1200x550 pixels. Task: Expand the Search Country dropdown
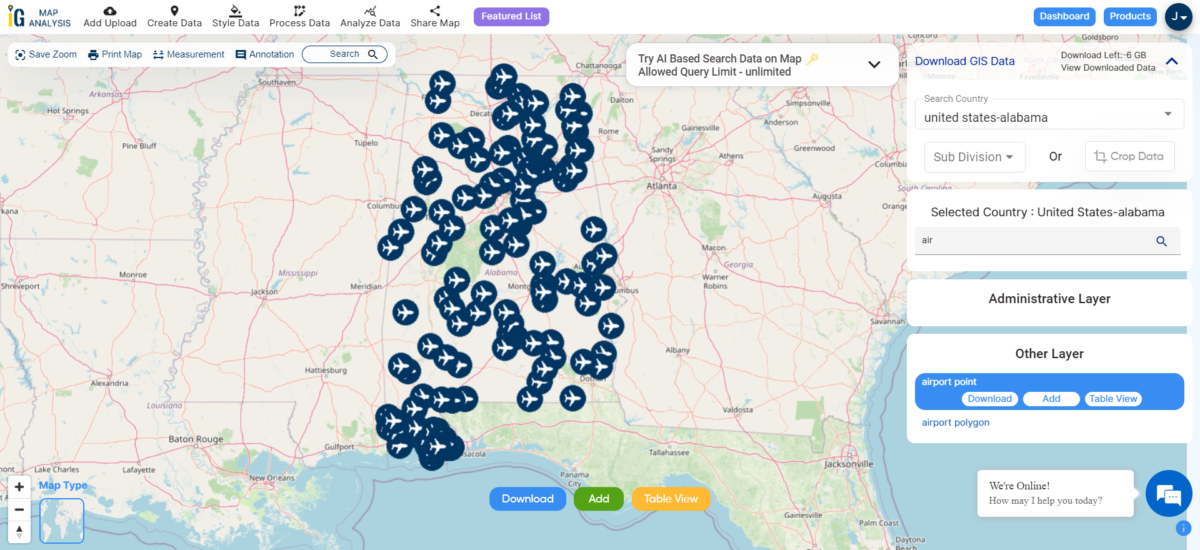point(1167,113)
